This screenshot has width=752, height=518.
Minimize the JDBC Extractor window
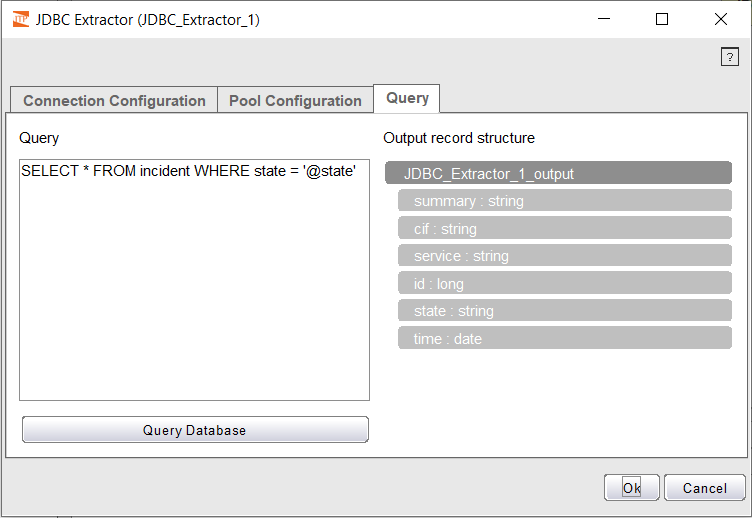click(x=604, y=19)
